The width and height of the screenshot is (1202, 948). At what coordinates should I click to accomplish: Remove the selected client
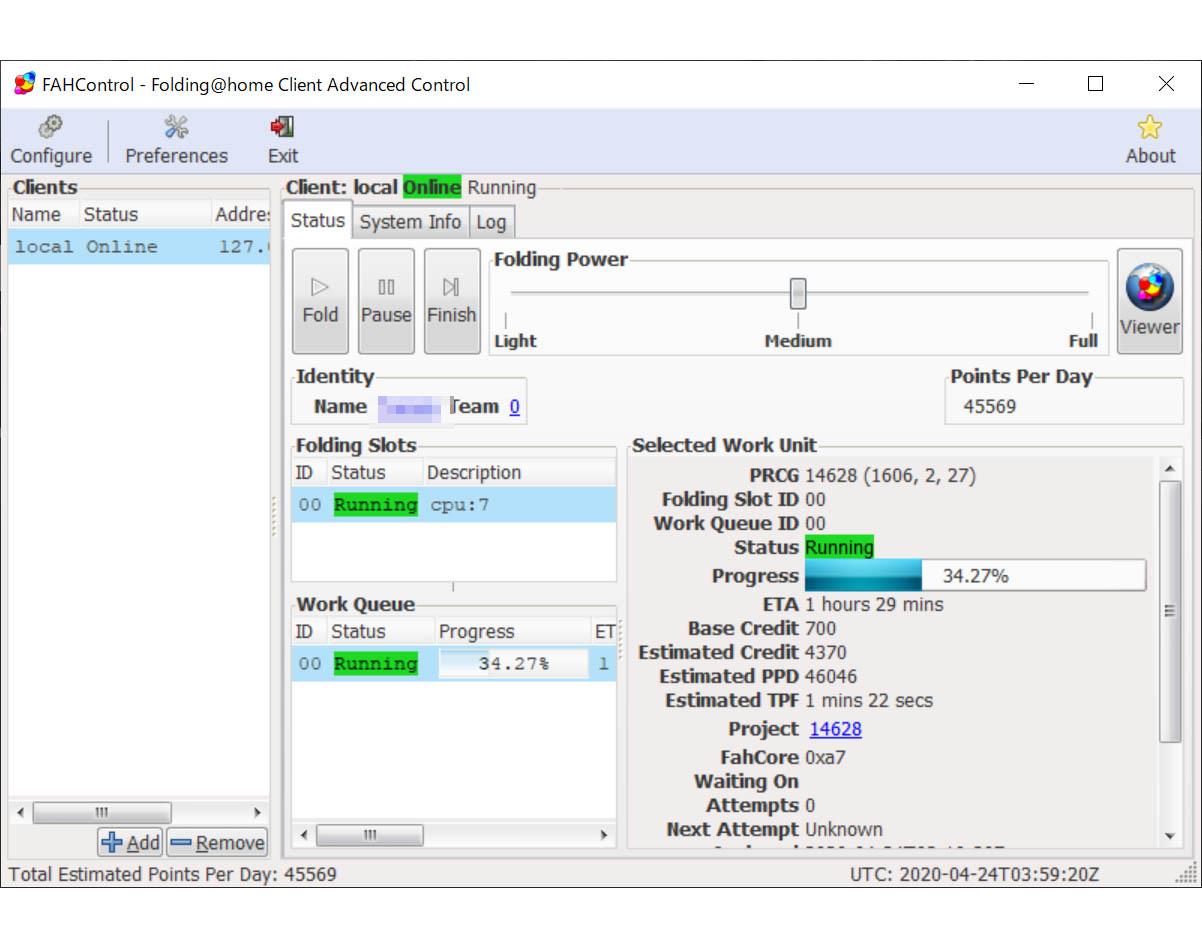[217, 843]
